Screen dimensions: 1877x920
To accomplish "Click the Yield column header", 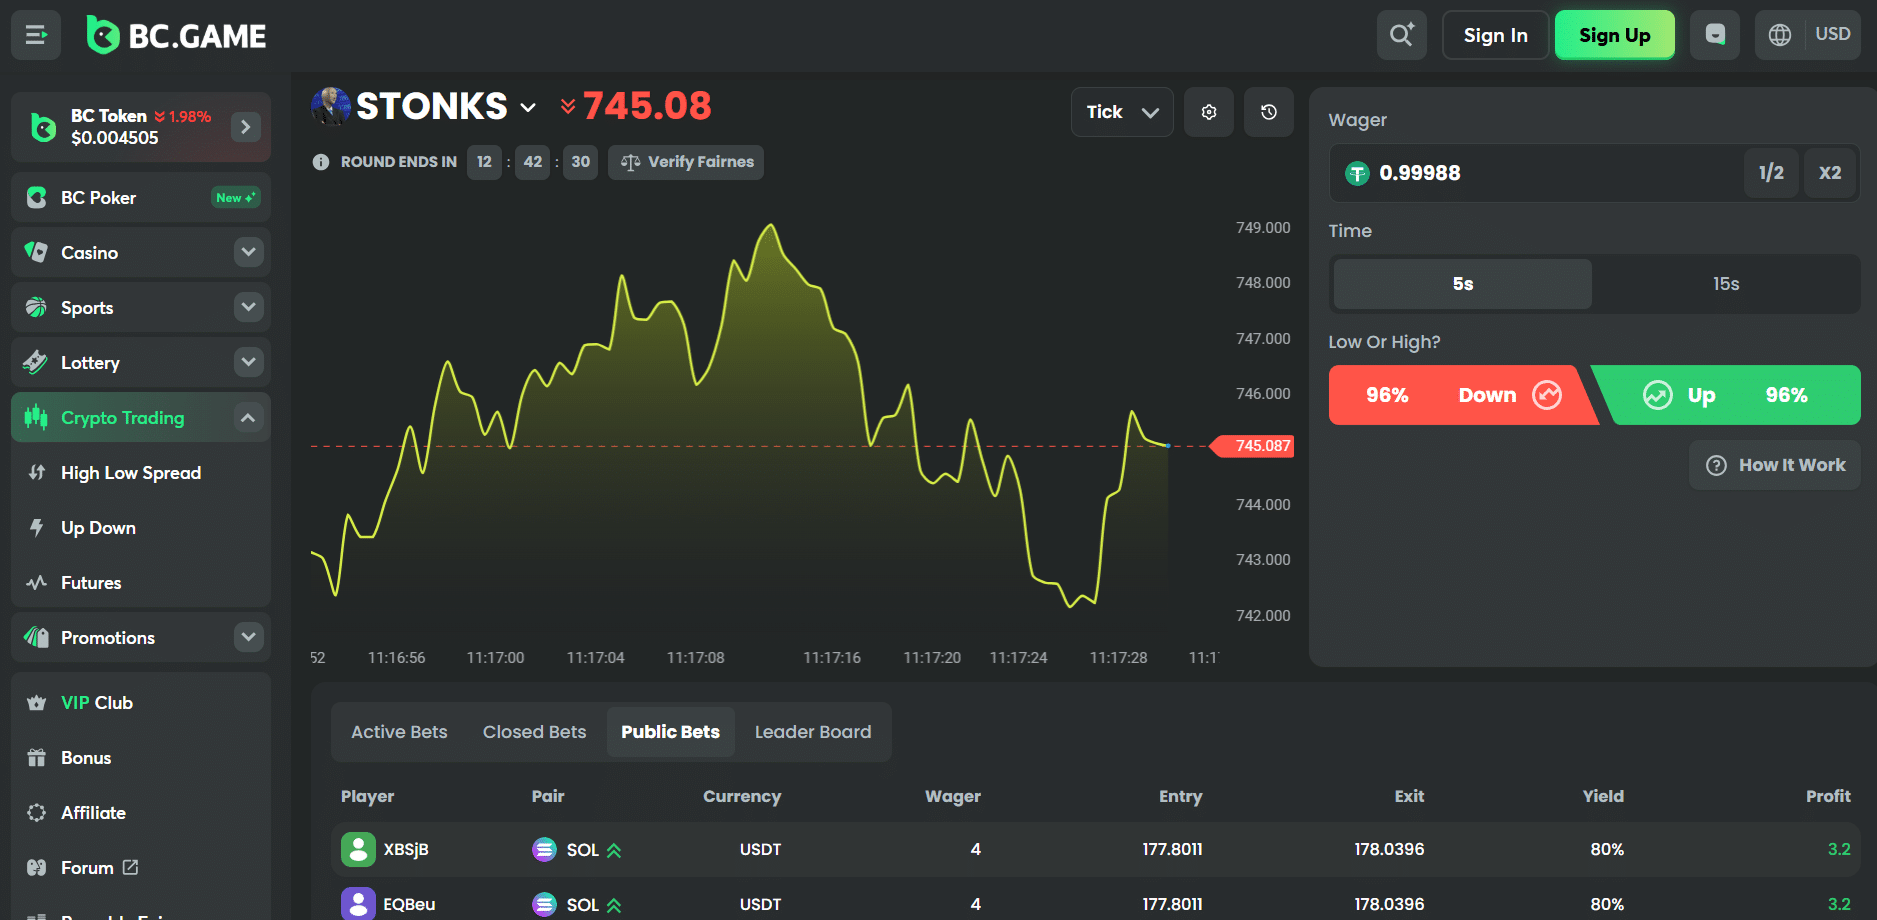I will 1603,796.
